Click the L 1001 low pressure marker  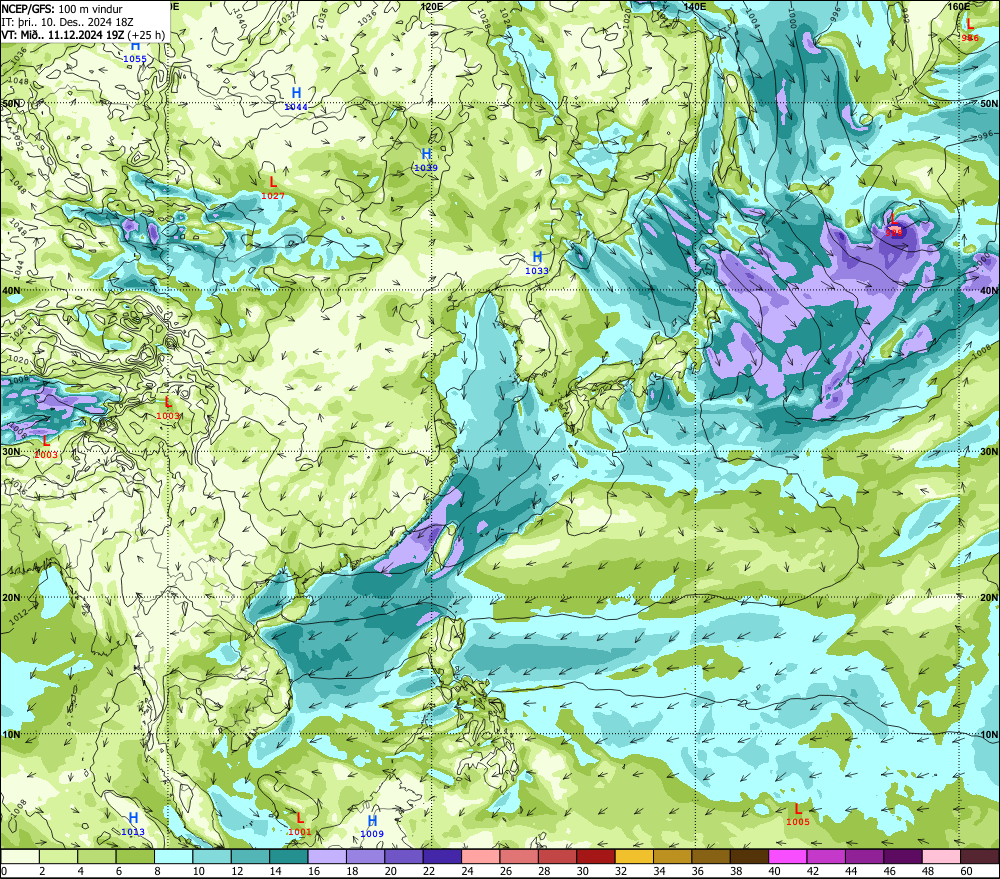click(300, 824)
